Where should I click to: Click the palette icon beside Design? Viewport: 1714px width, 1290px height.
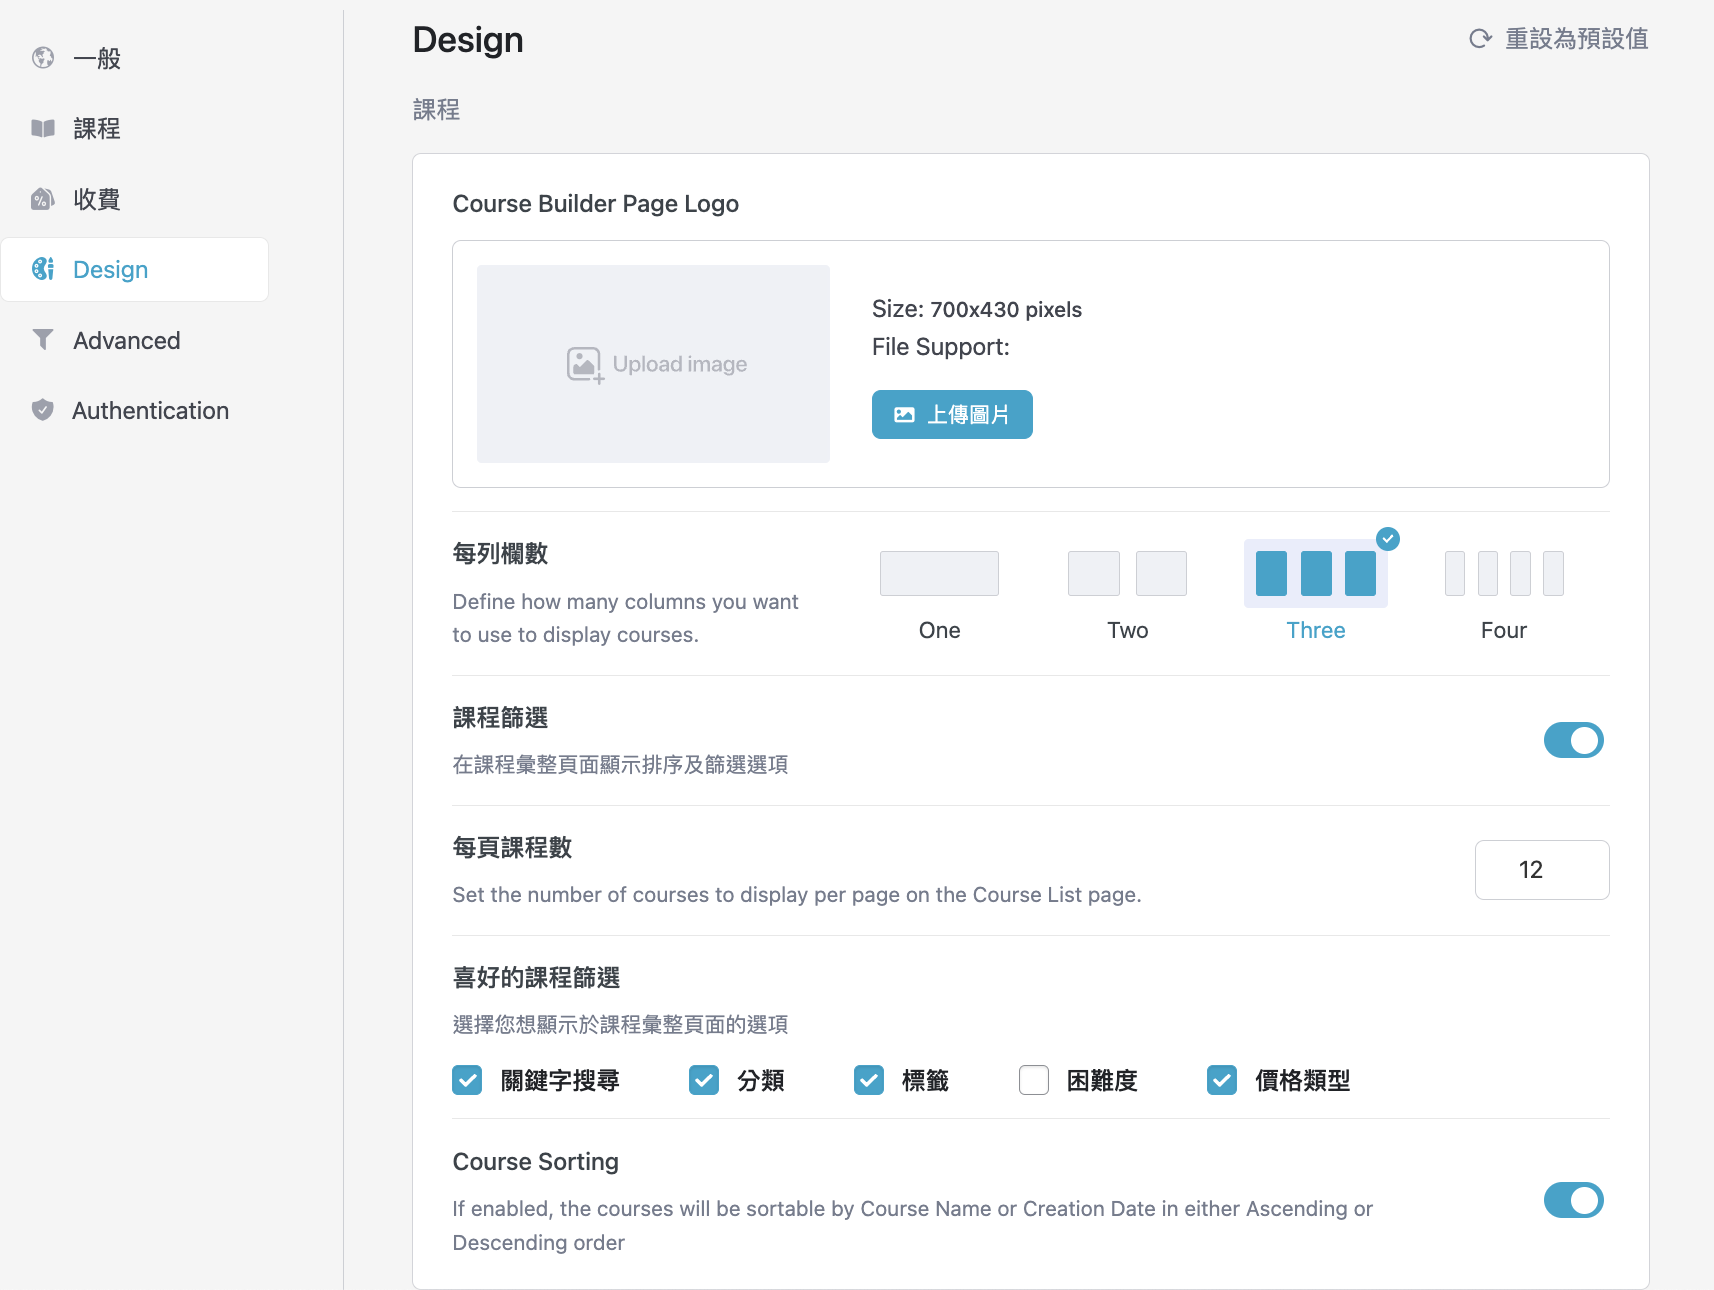tap(43, 269)
